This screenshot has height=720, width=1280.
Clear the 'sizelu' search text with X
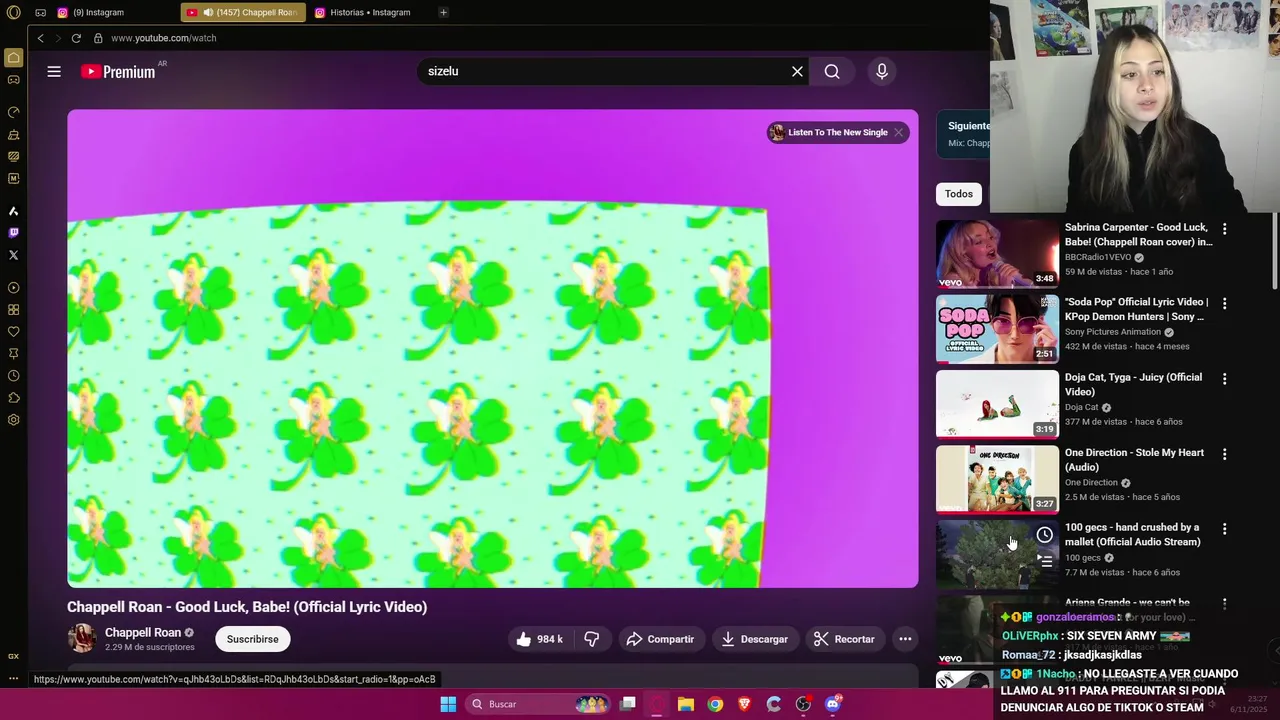pyautogui.click(x=797, y=71)
